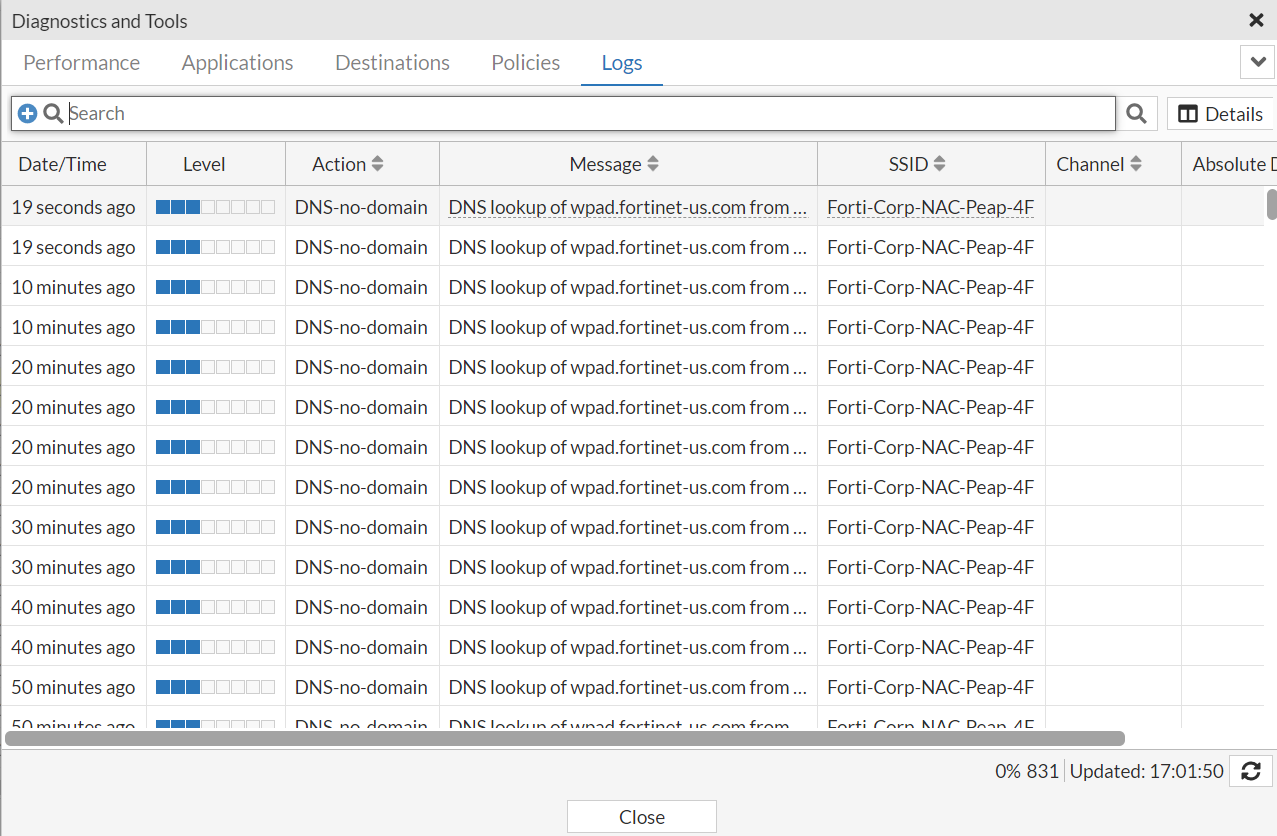Image resolution: width=1277 pixels, height=836 pixels.
Task: Close the Diagnostics and Tools dialog via the X
Action: click(1257, 20)
